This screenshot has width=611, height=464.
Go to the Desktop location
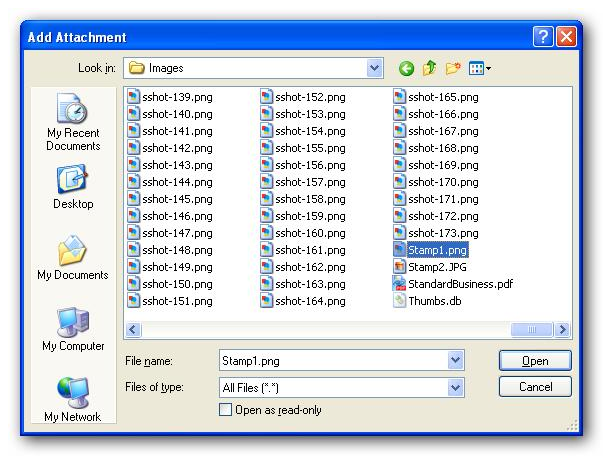click(x=73, y=187)
